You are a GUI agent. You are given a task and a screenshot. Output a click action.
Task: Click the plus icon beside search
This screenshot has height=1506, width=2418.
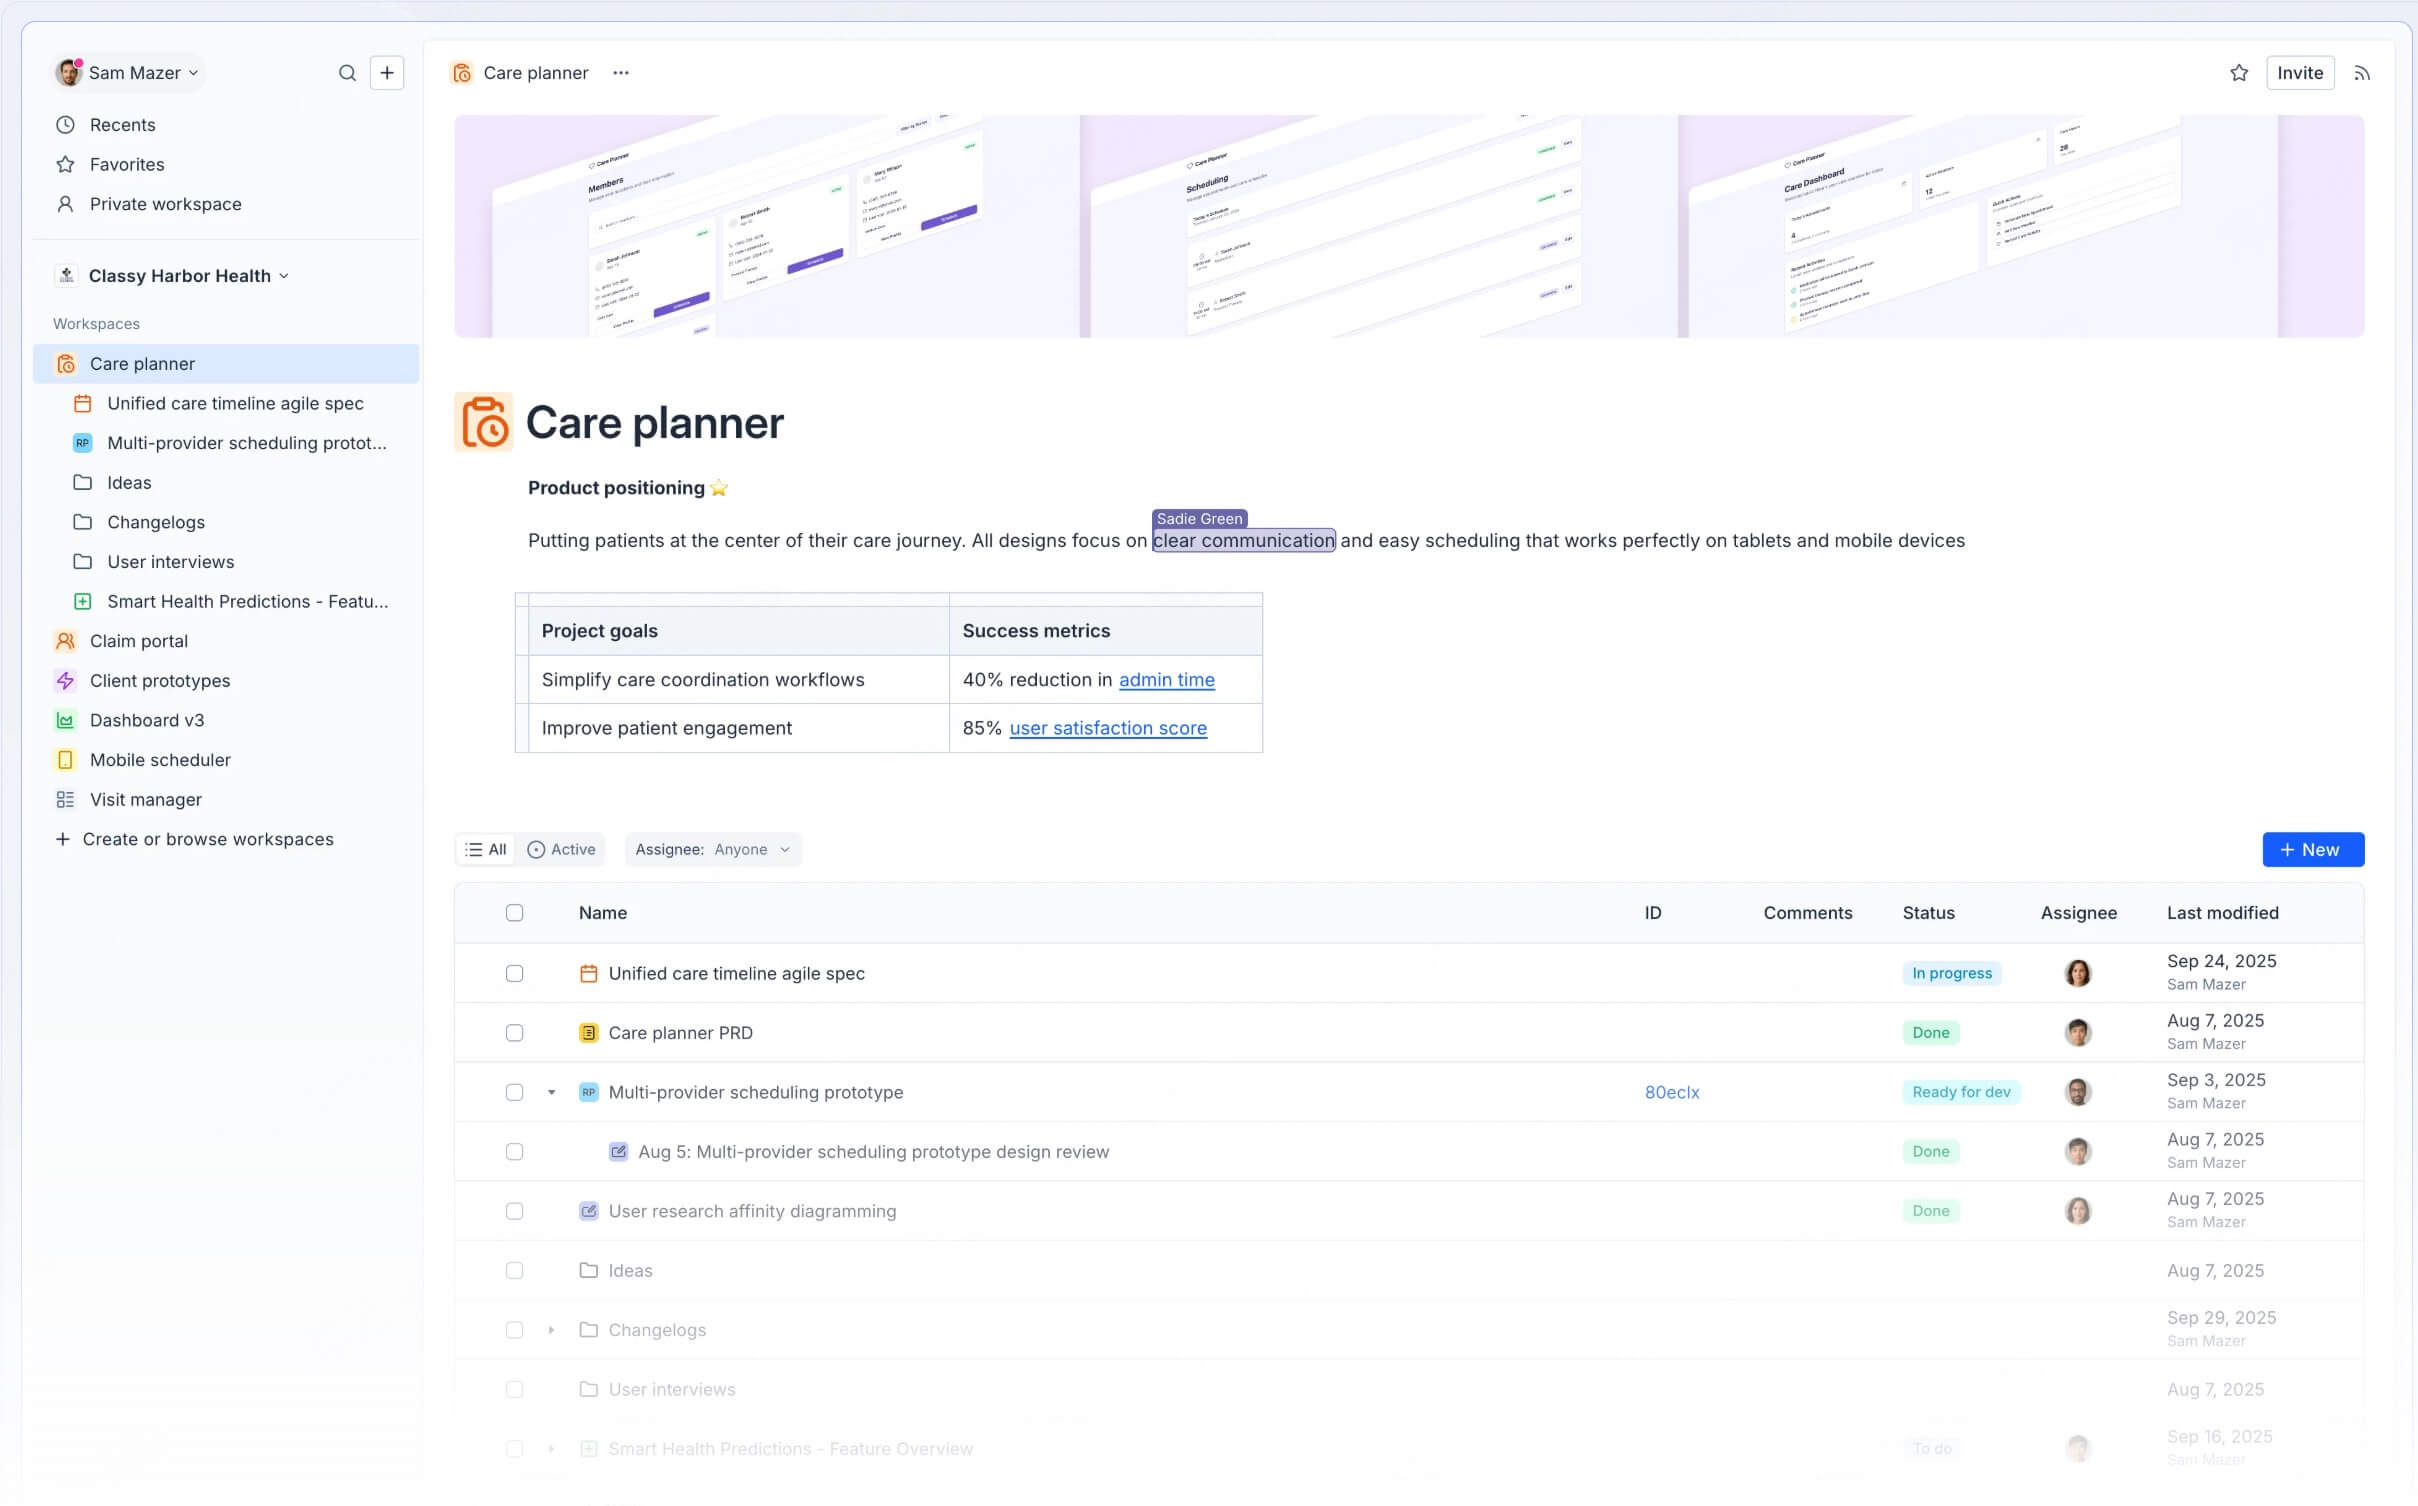pos(387,73)
